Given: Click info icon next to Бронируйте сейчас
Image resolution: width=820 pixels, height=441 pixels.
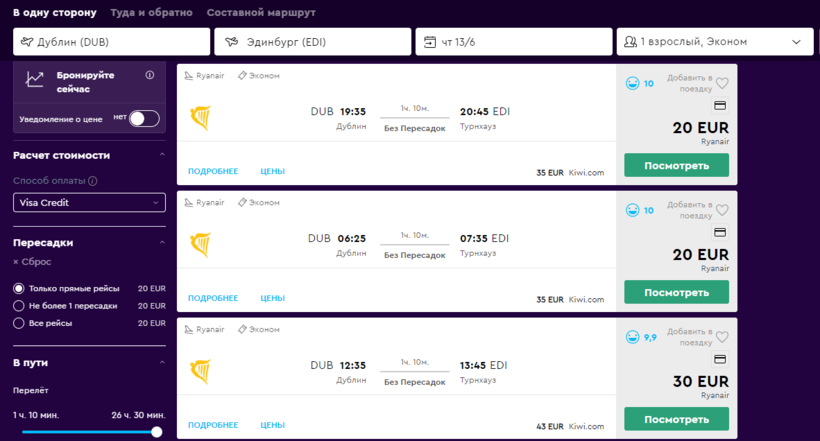Looking at the screenshot, I should pos(150,75).
